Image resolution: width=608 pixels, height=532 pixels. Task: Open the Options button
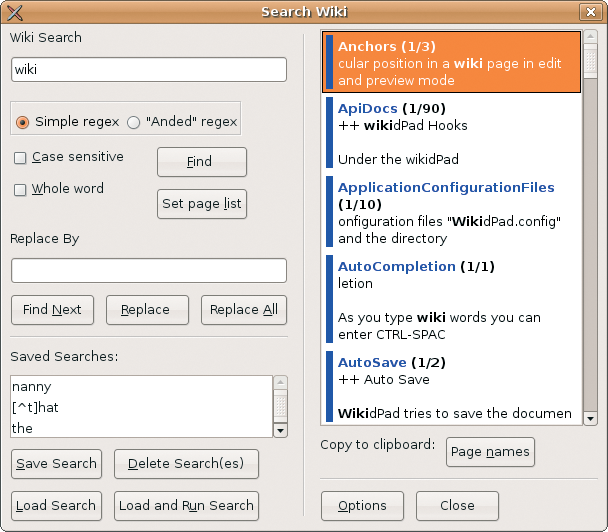pyautogui.click(x=362, y=506)
